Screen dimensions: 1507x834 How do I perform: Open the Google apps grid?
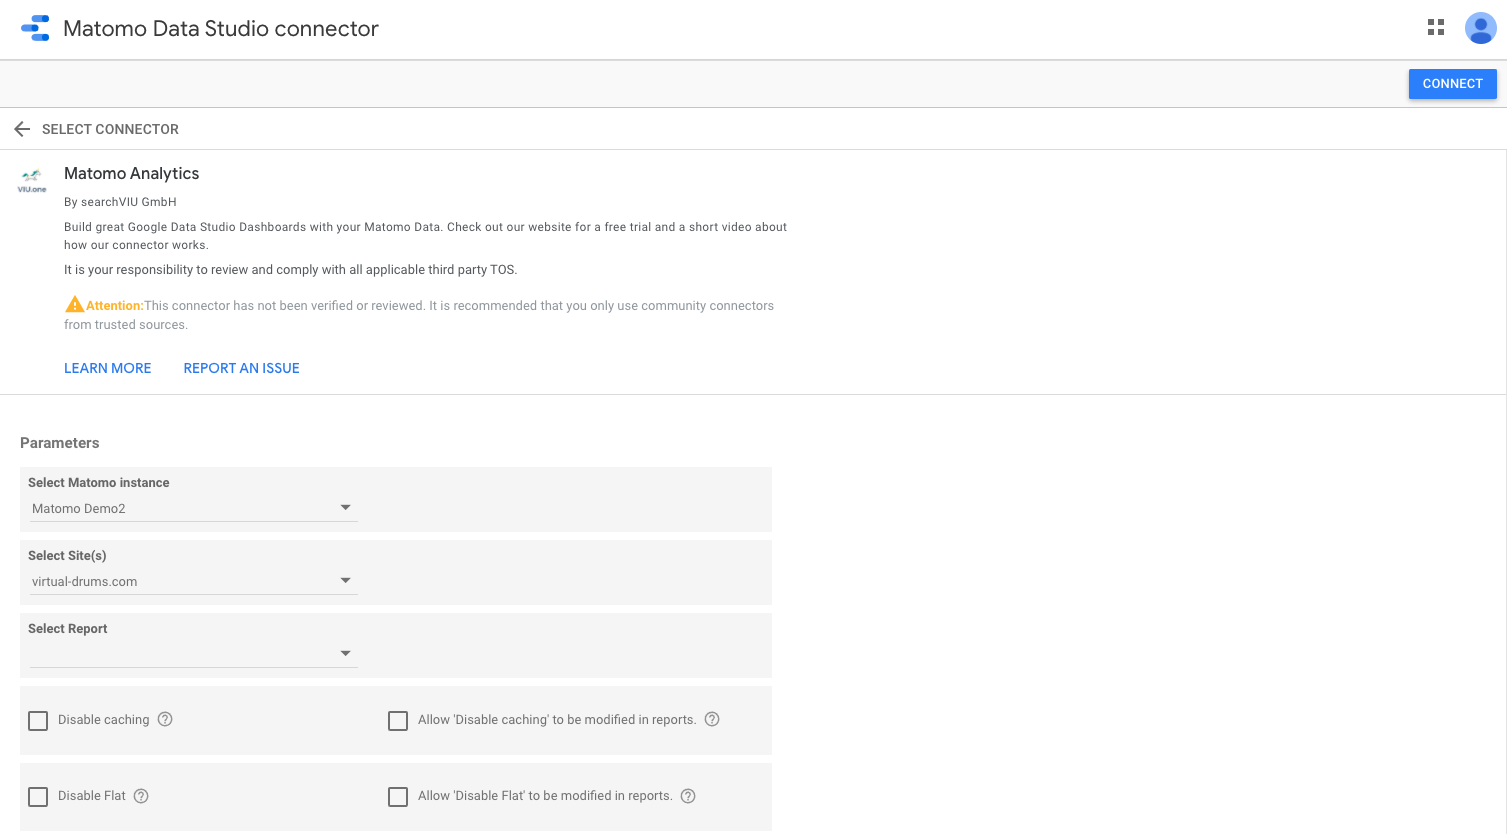click(1436, 28)
